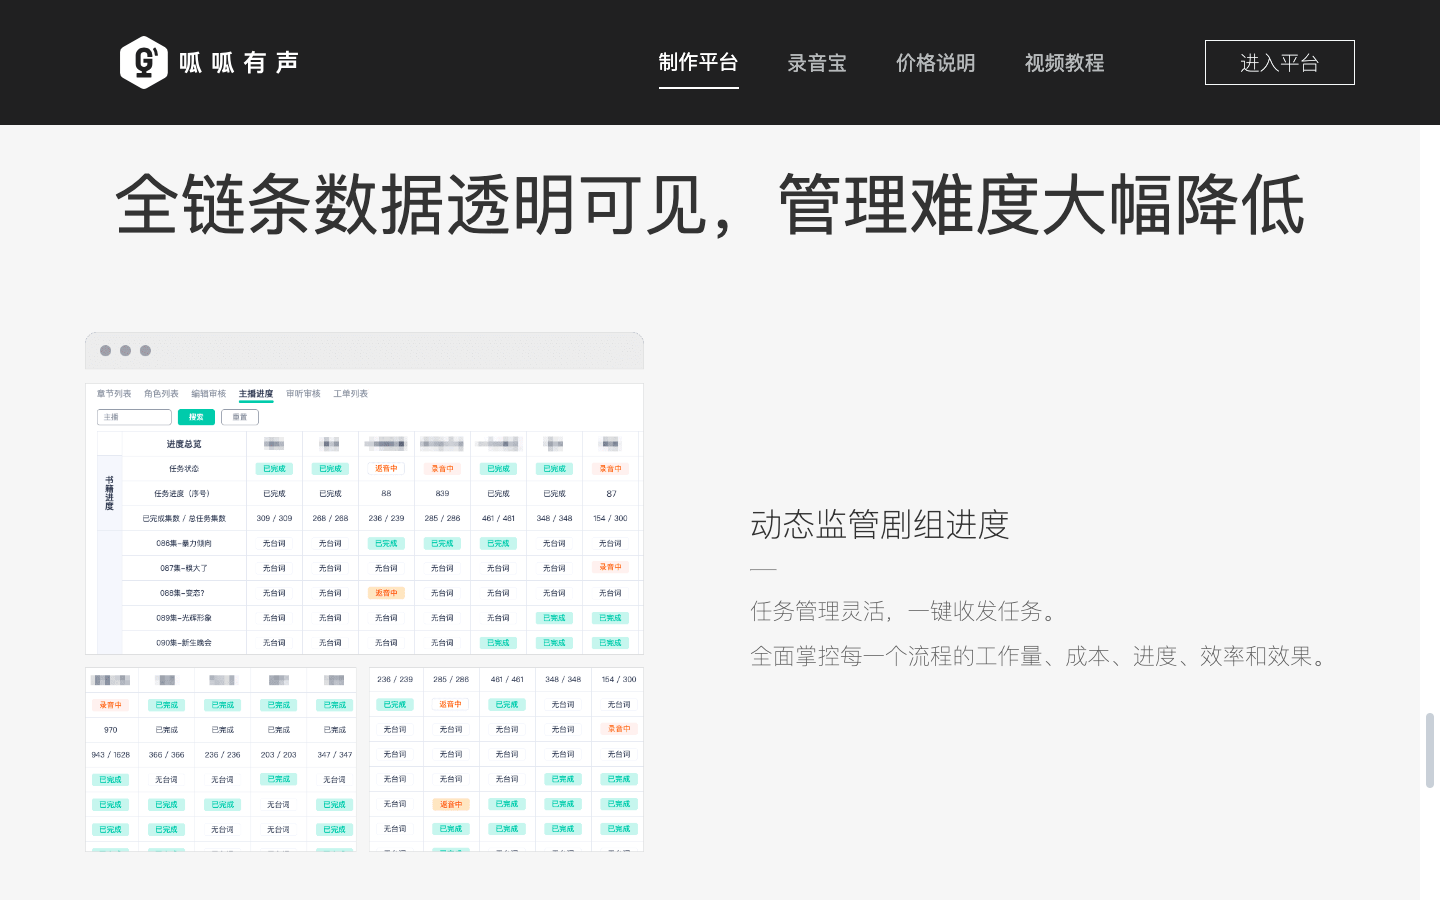This screenshot has height=900, width=1440.
Task: Click the page vertical scrollbar thumb
Action: 1429,750
